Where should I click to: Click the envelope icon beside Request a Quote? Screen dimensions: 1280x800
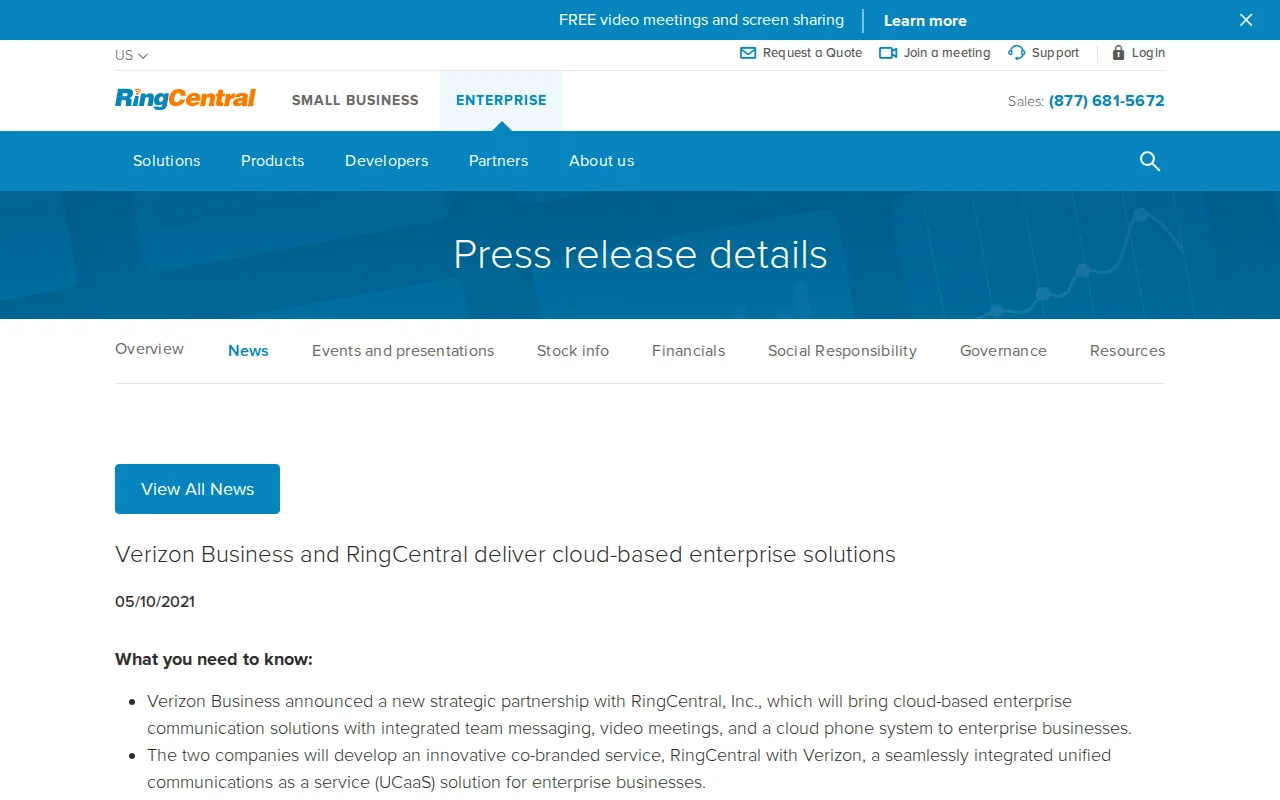tap(748, 53)
